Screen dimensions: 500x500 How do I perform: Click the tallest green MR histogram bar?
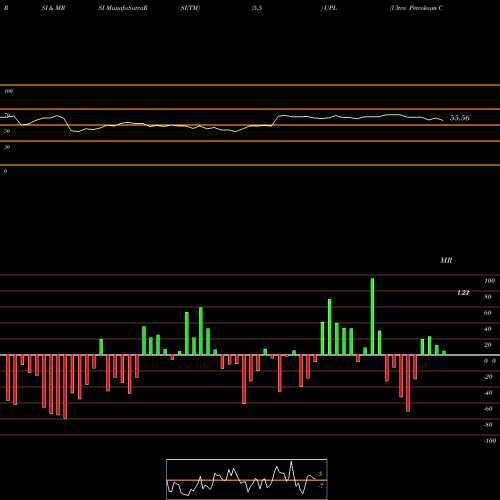click(x=372, y=316)
